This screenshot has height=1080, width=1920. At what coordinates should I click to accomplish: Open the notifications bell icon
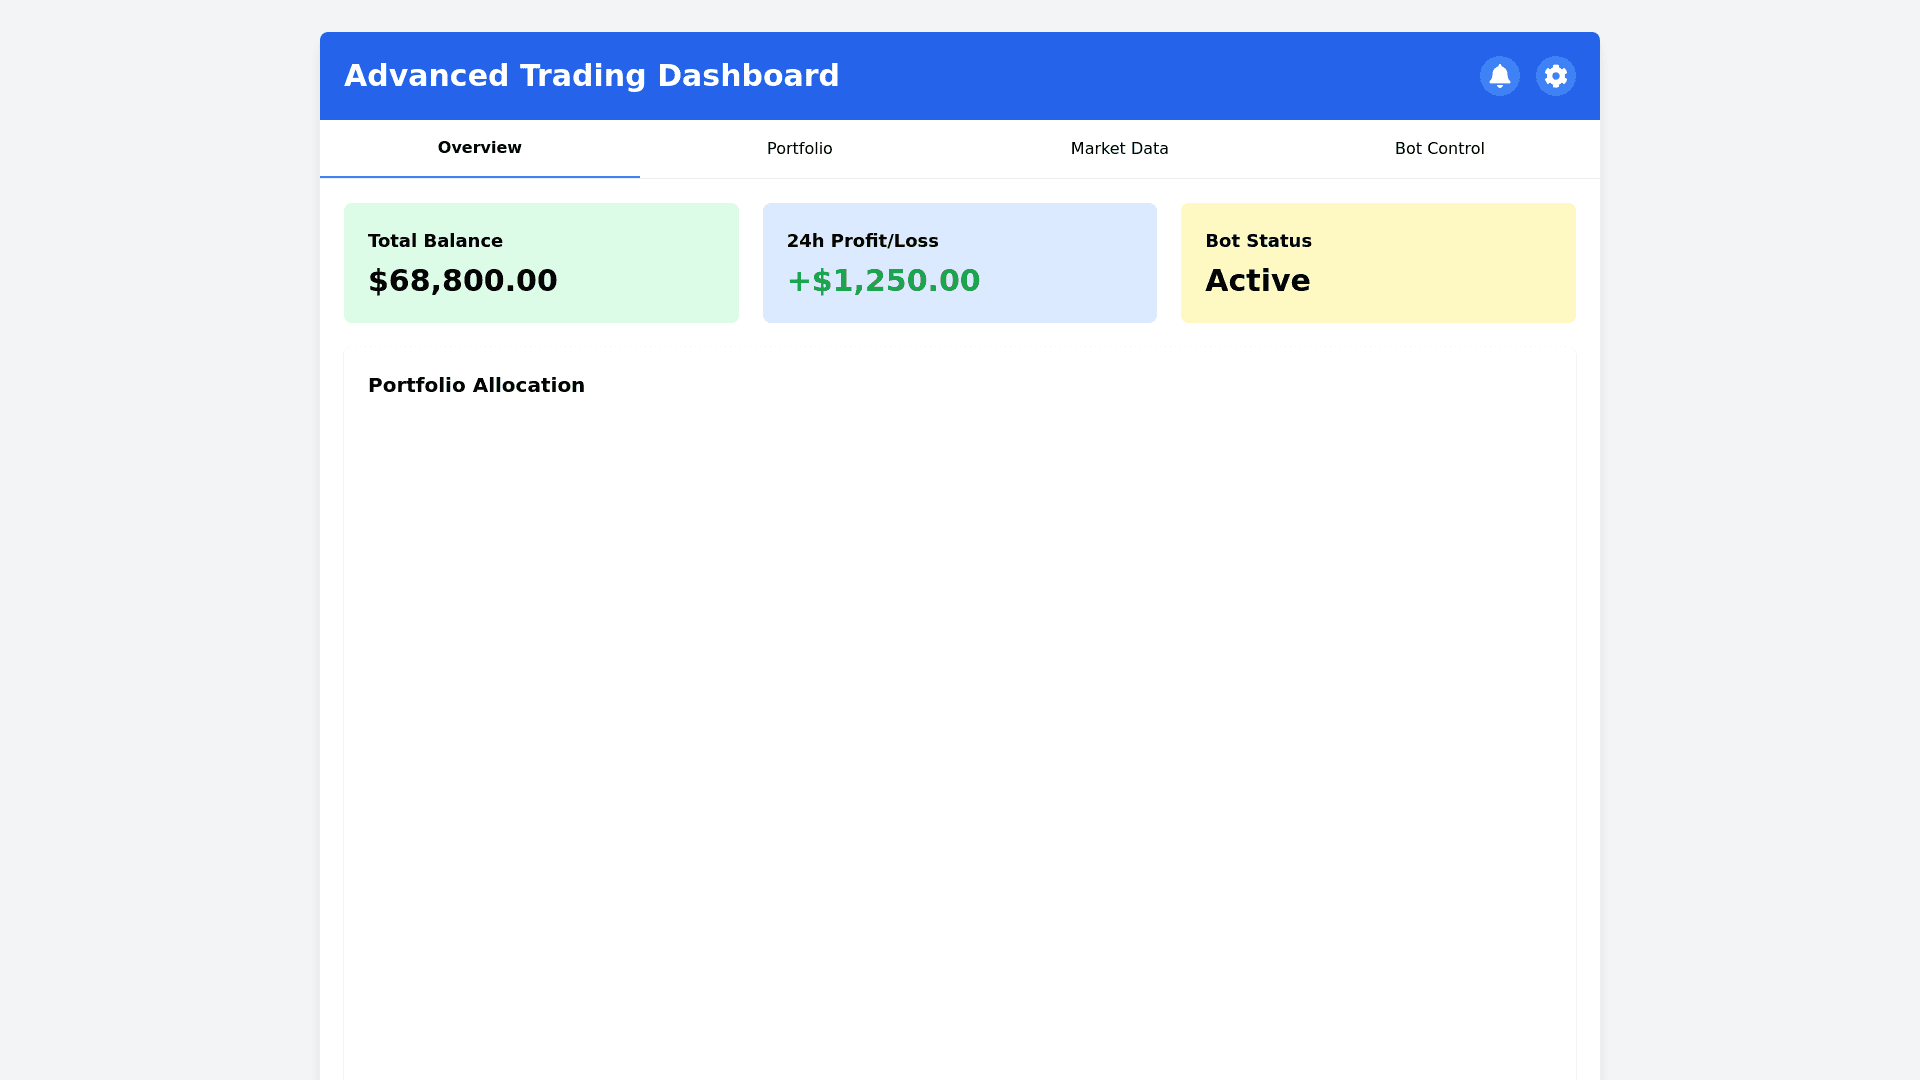click(x=1499, y=76)
